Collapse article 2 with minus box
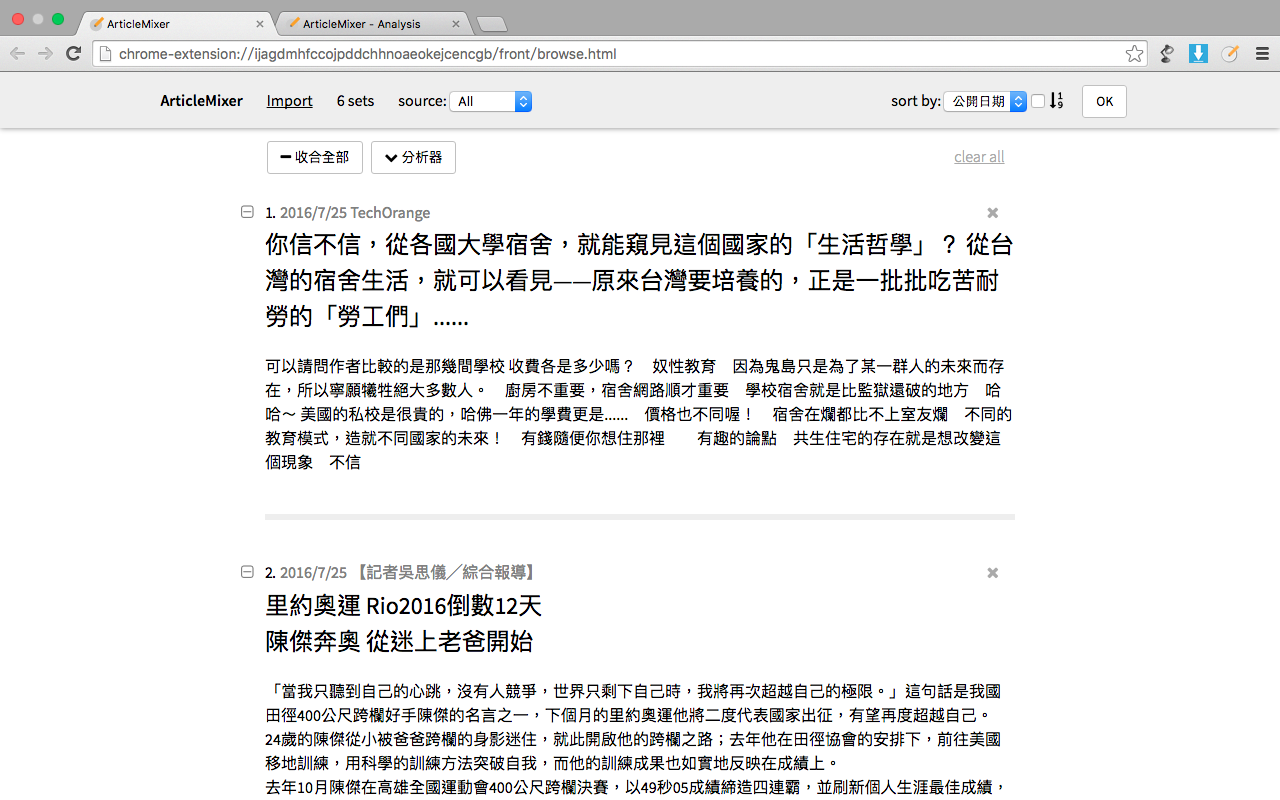 [247, 572]
